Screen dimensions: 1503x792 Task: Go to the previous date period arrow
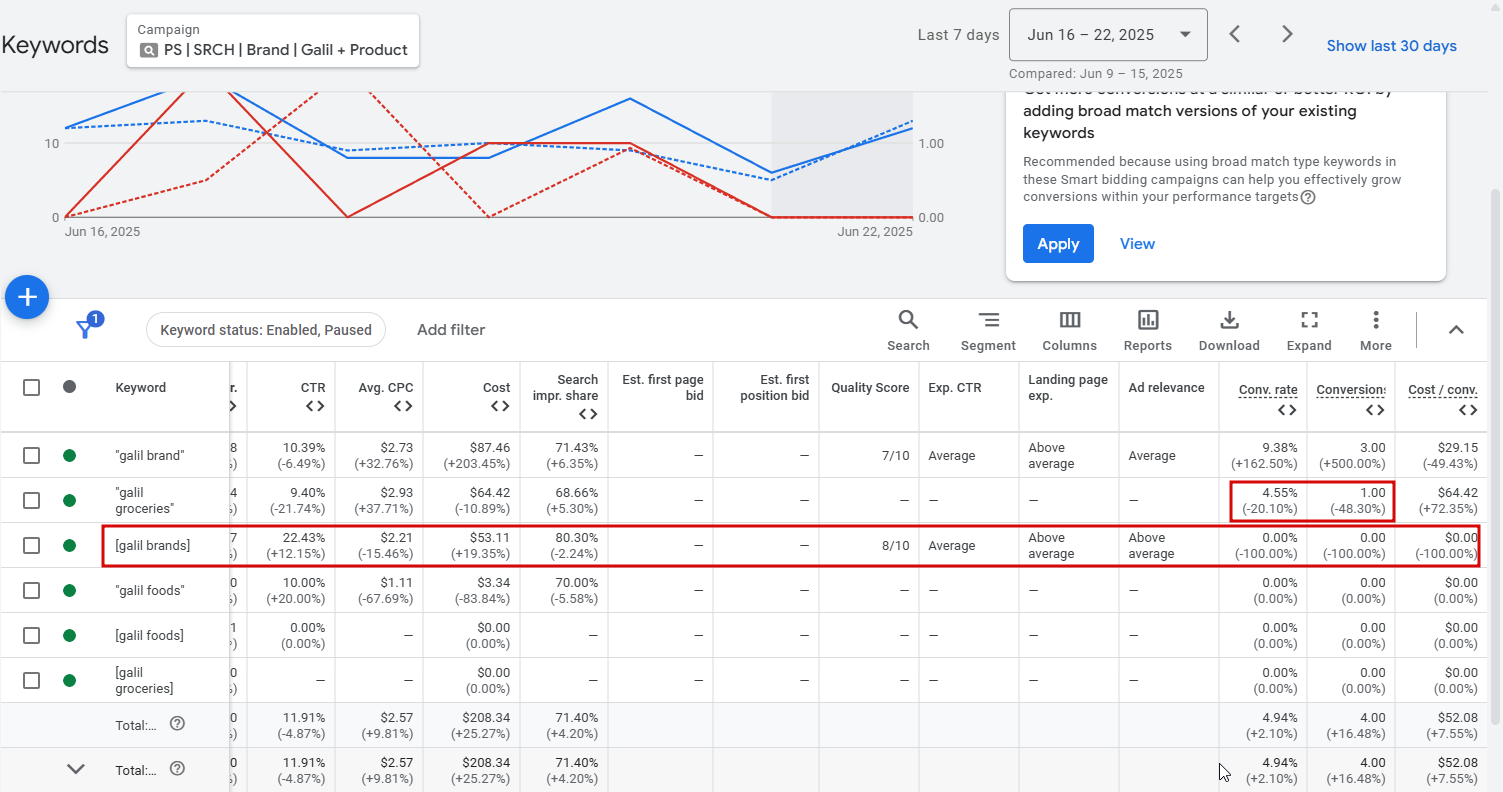click(x=1235, y=35)
